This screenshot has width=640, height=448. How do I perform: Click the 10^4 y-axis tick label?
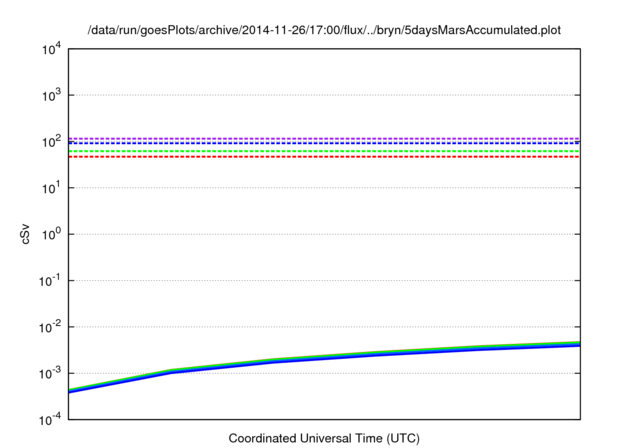[x=51, y=49]
